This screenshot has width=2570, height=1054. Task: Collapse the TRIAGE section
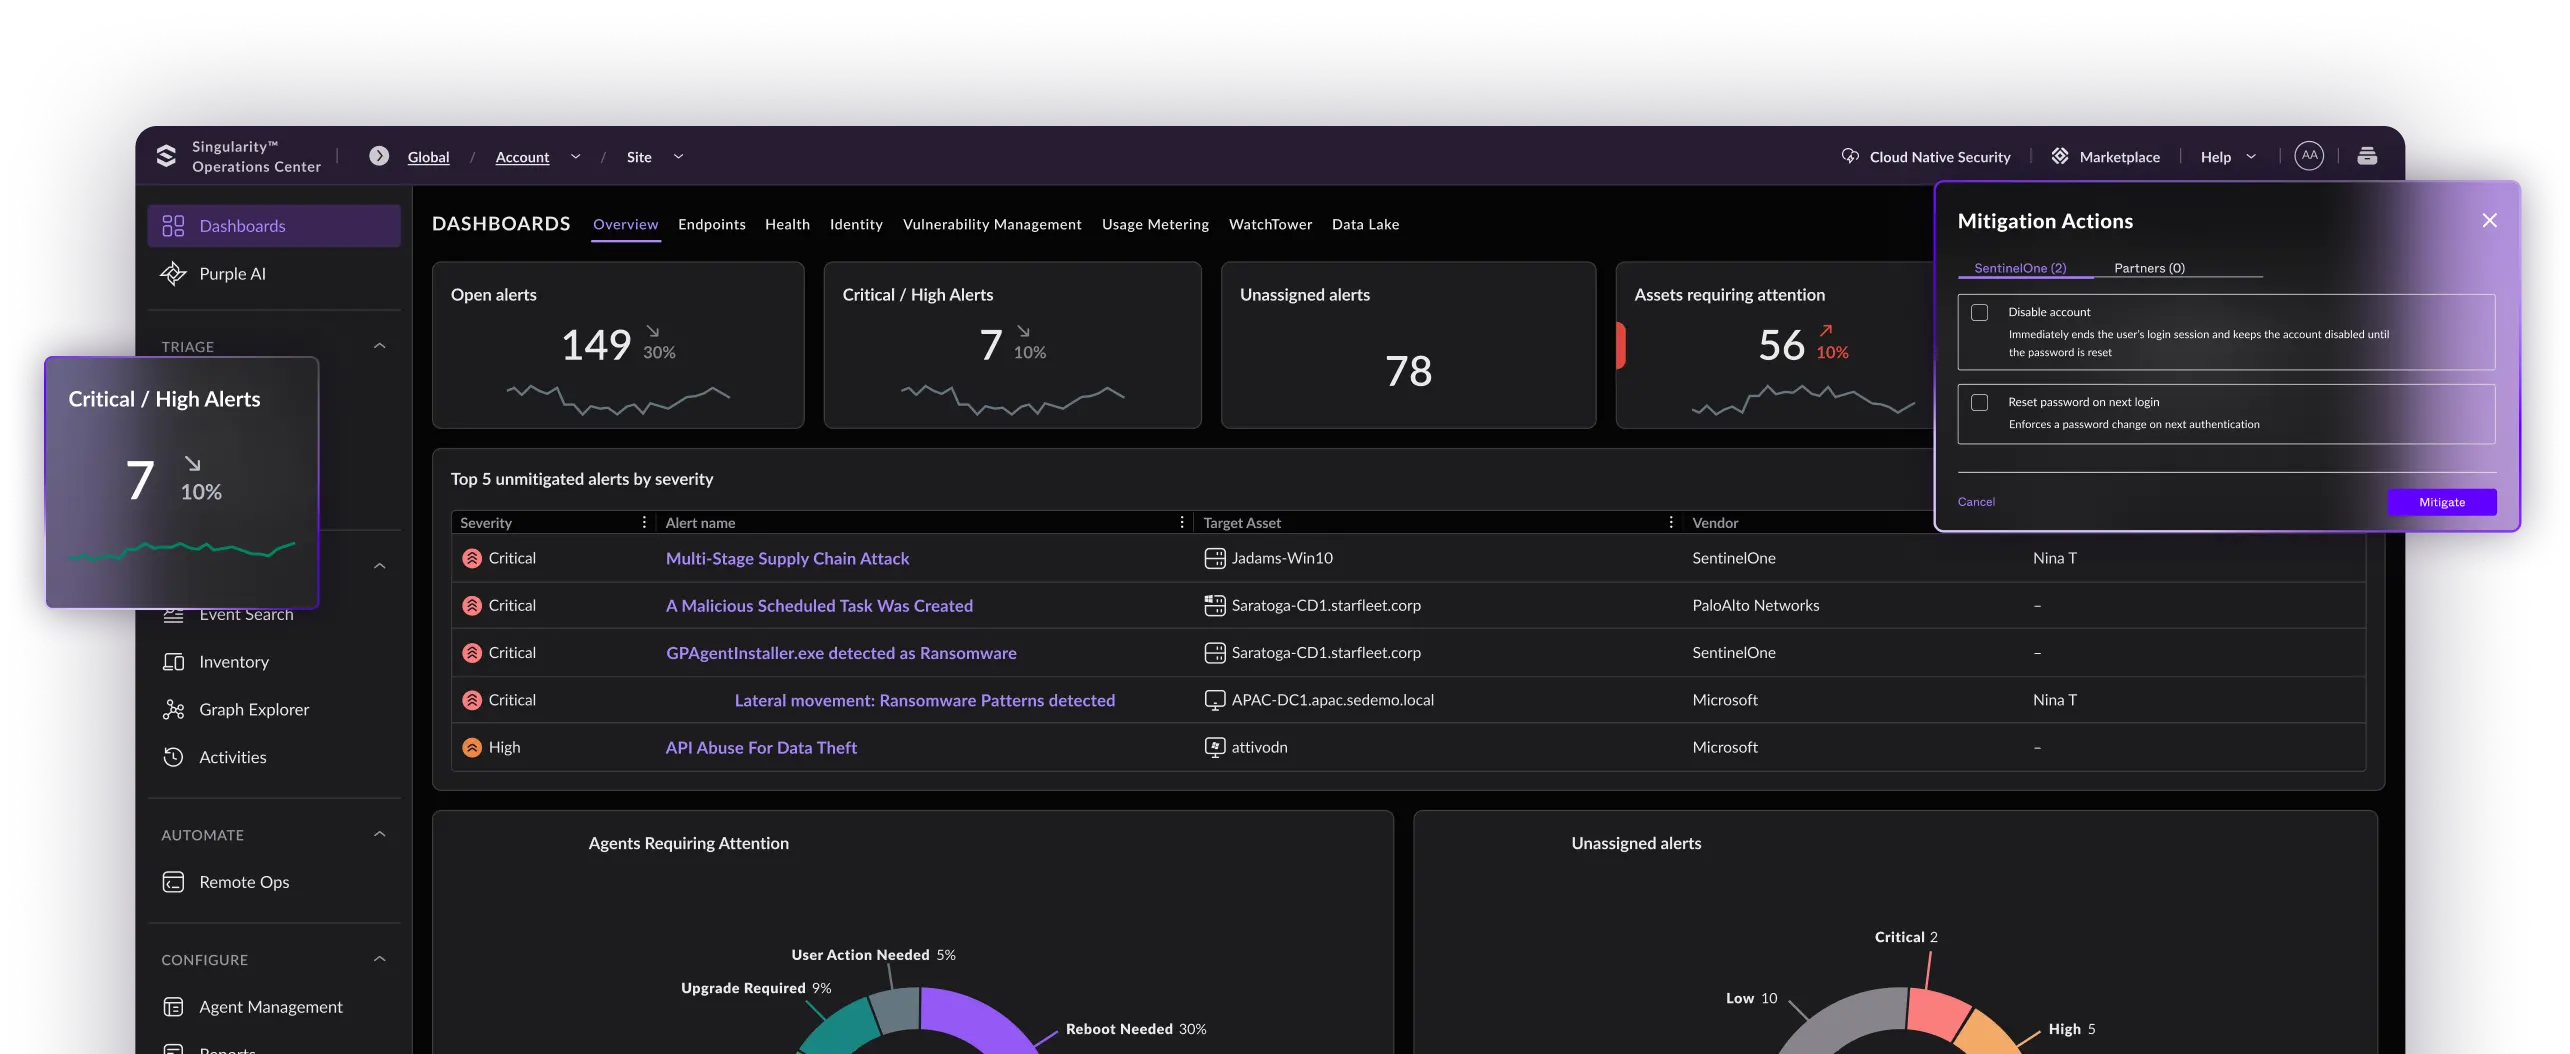pyautogui.click(x=379, y=347)
